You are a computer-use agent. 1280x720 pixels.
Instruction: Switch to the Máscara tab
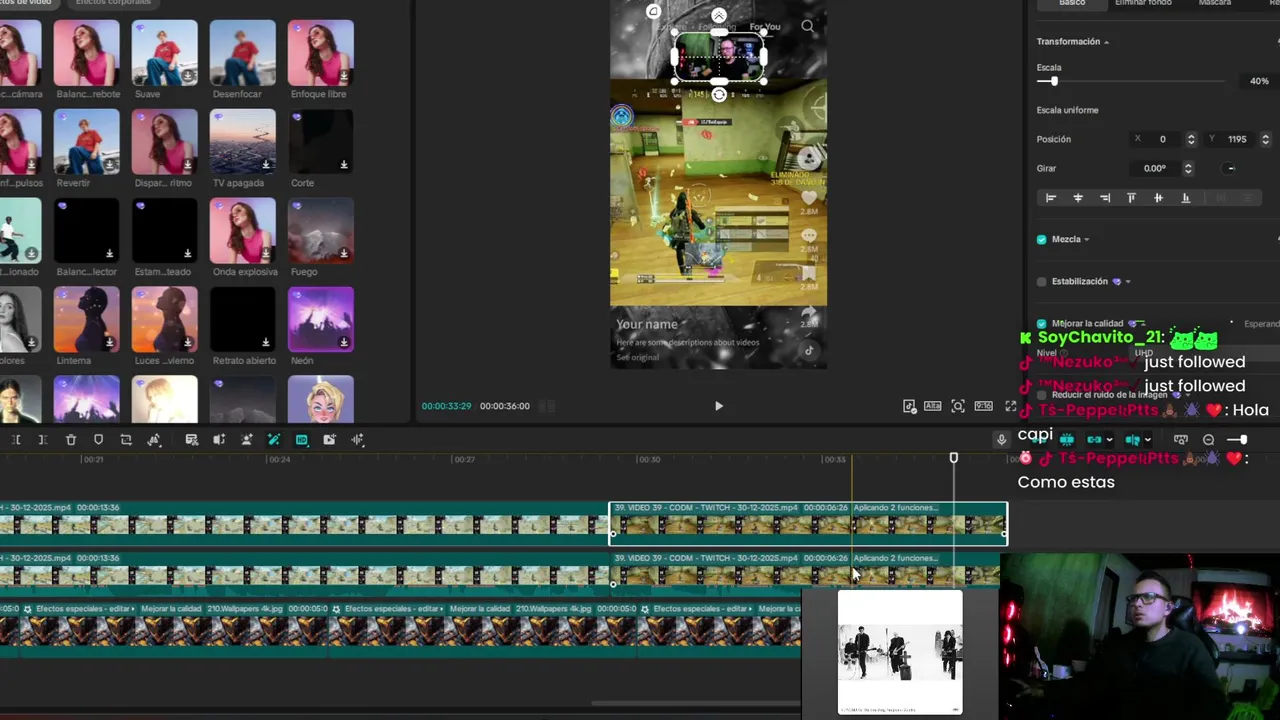pyautogui.click(x=1215, y=3)
